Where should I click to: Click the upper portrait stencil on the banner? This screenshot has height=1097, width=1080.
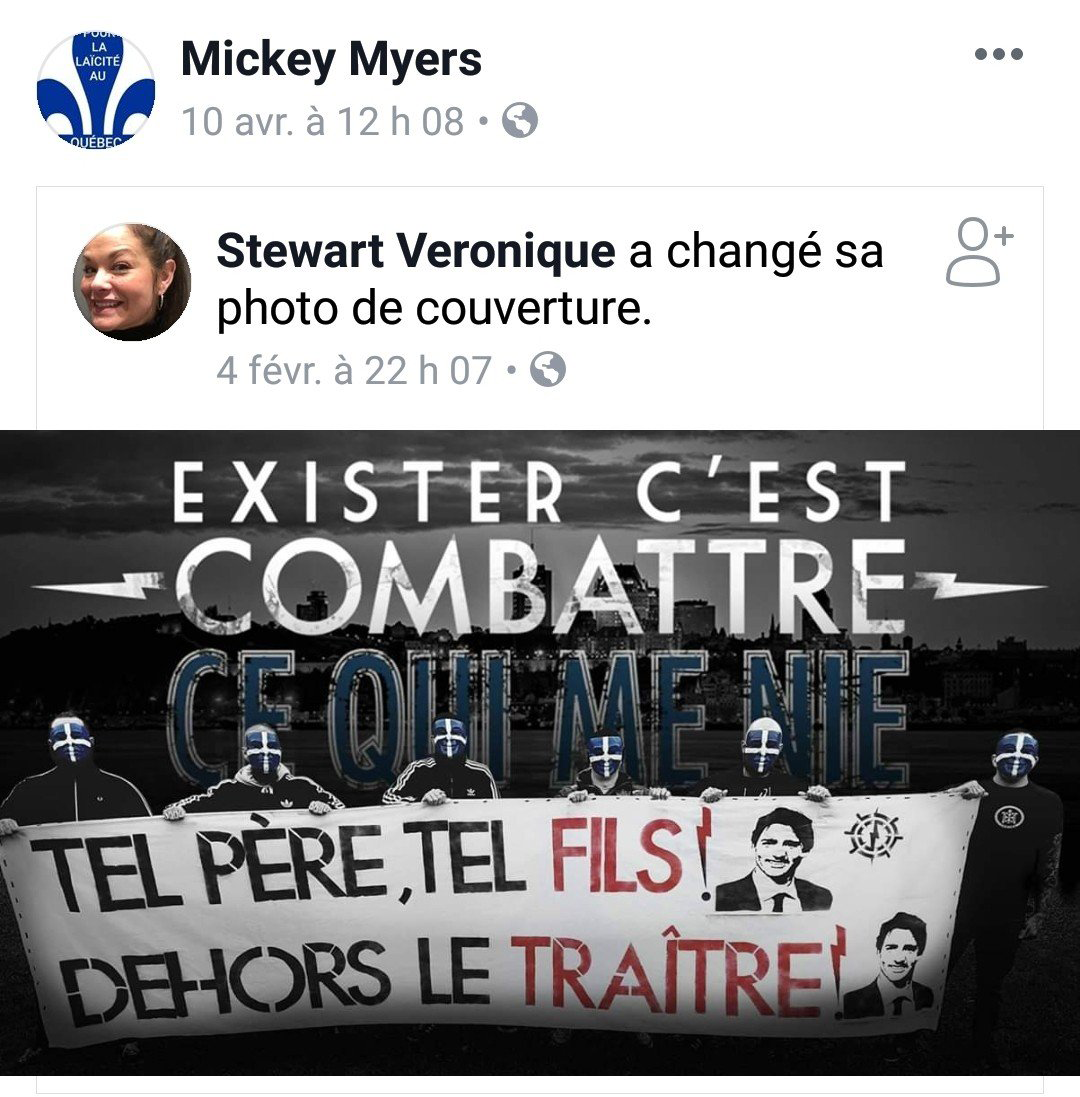coord(774,860)
